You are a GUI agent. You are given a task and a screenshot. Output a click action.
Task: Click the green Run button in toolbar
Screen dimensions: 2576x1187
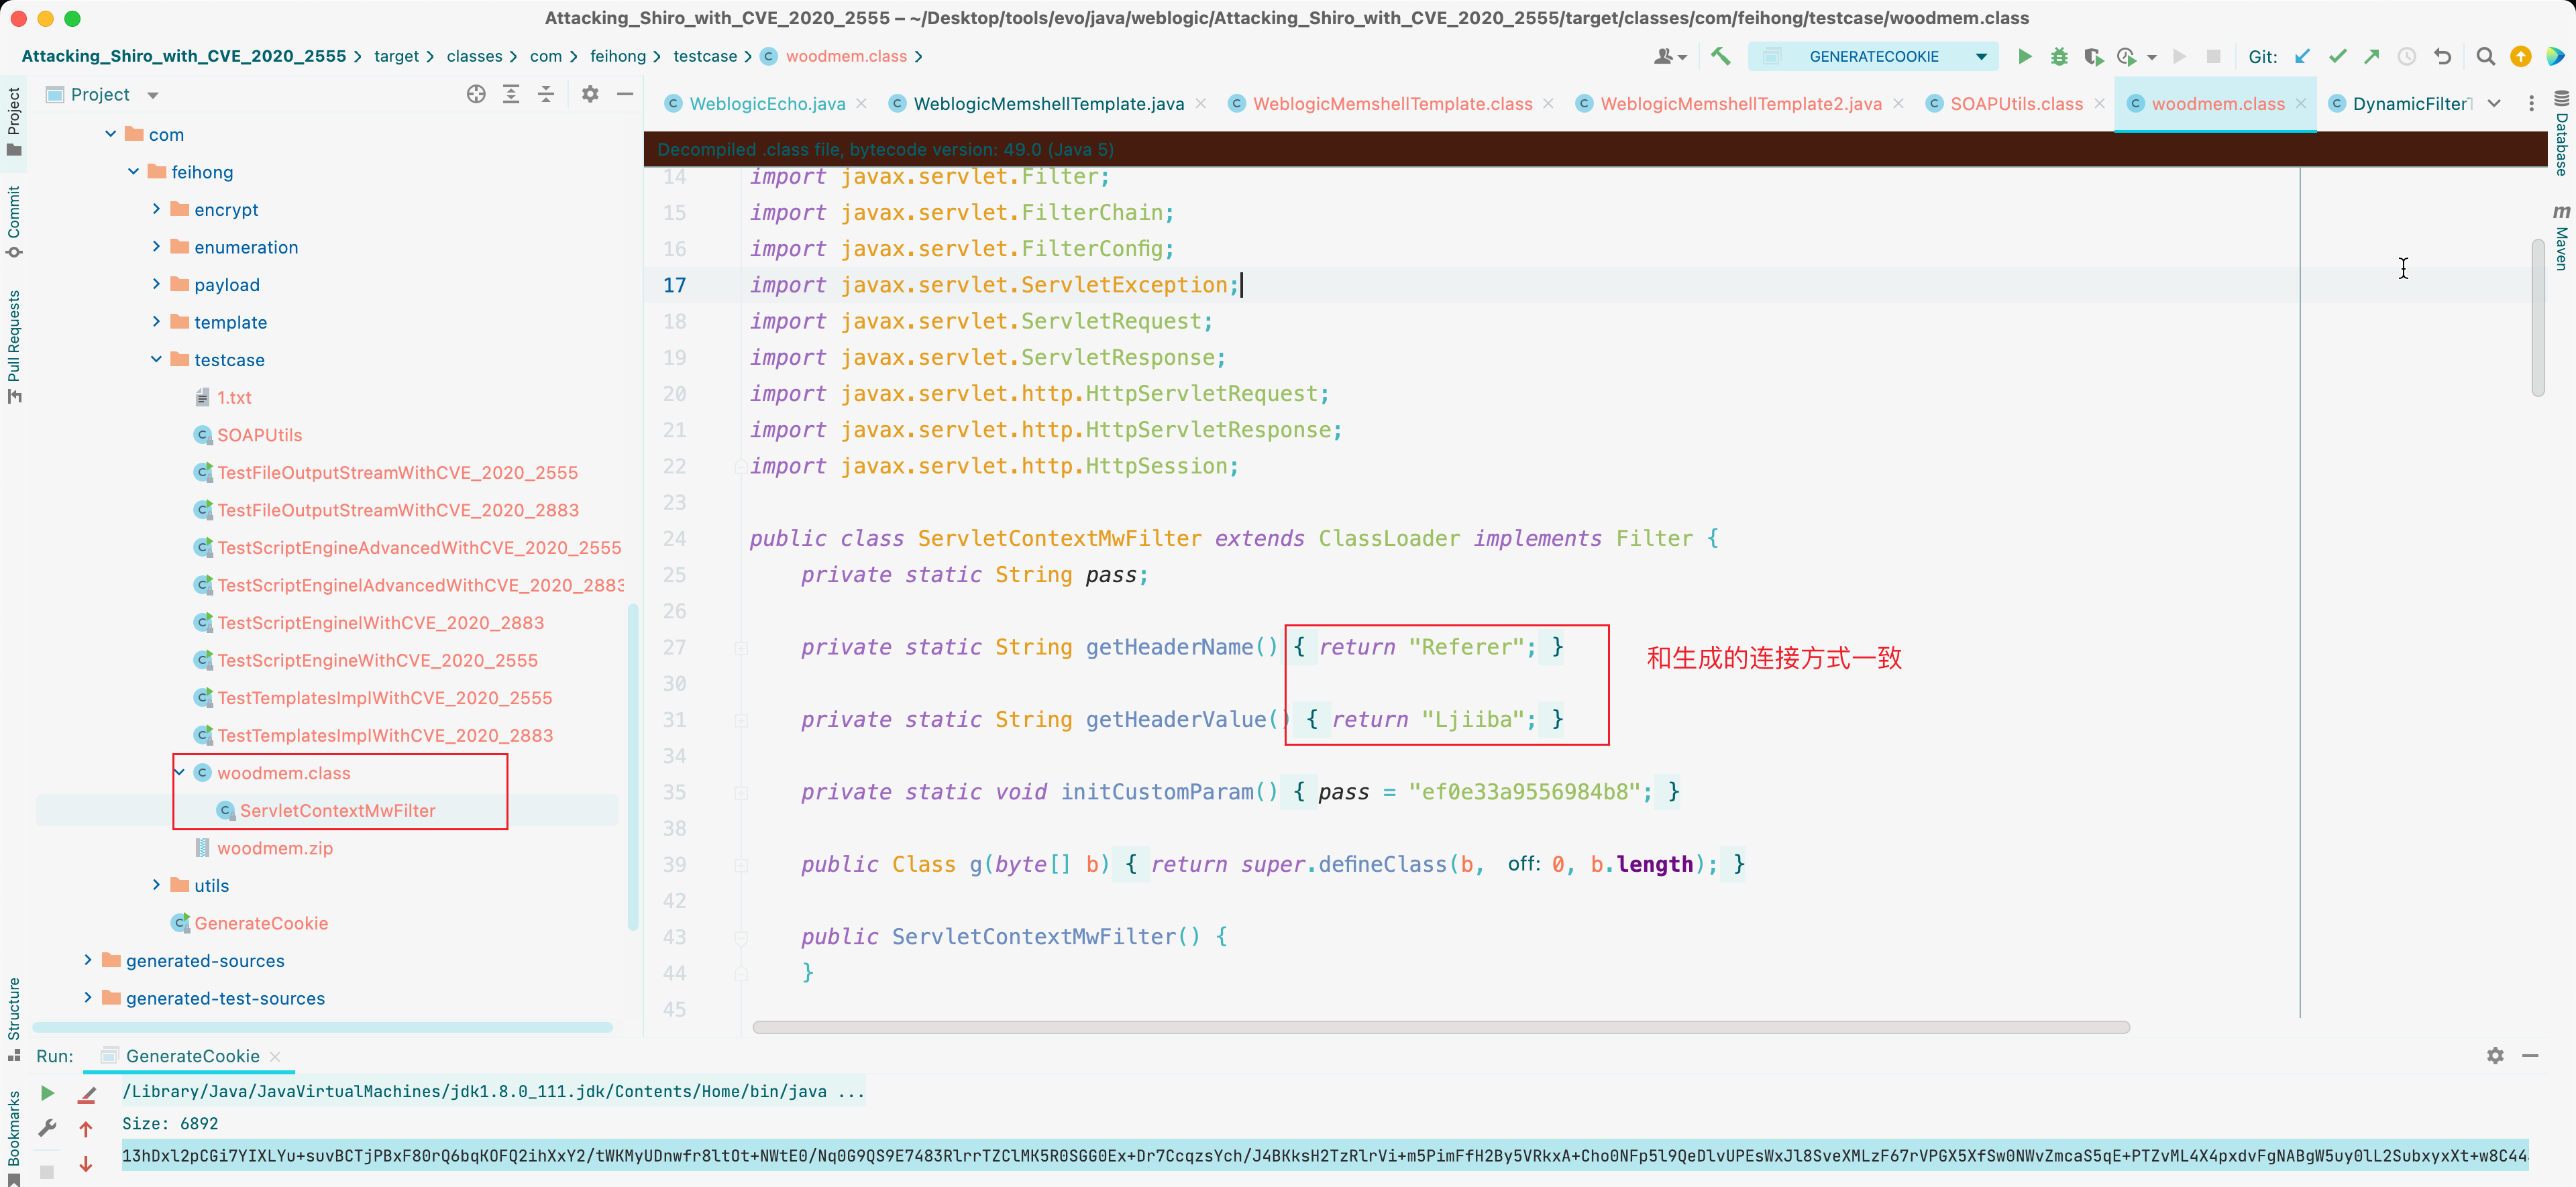[x=2024, y=57]
